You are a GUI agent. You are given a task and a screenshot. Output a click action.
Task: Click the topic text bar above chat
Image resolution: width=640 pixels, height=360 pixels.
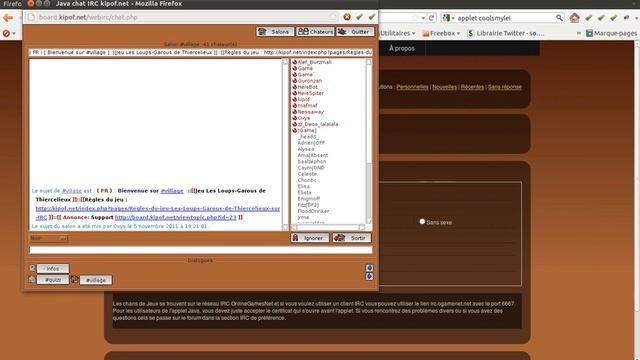200,53
